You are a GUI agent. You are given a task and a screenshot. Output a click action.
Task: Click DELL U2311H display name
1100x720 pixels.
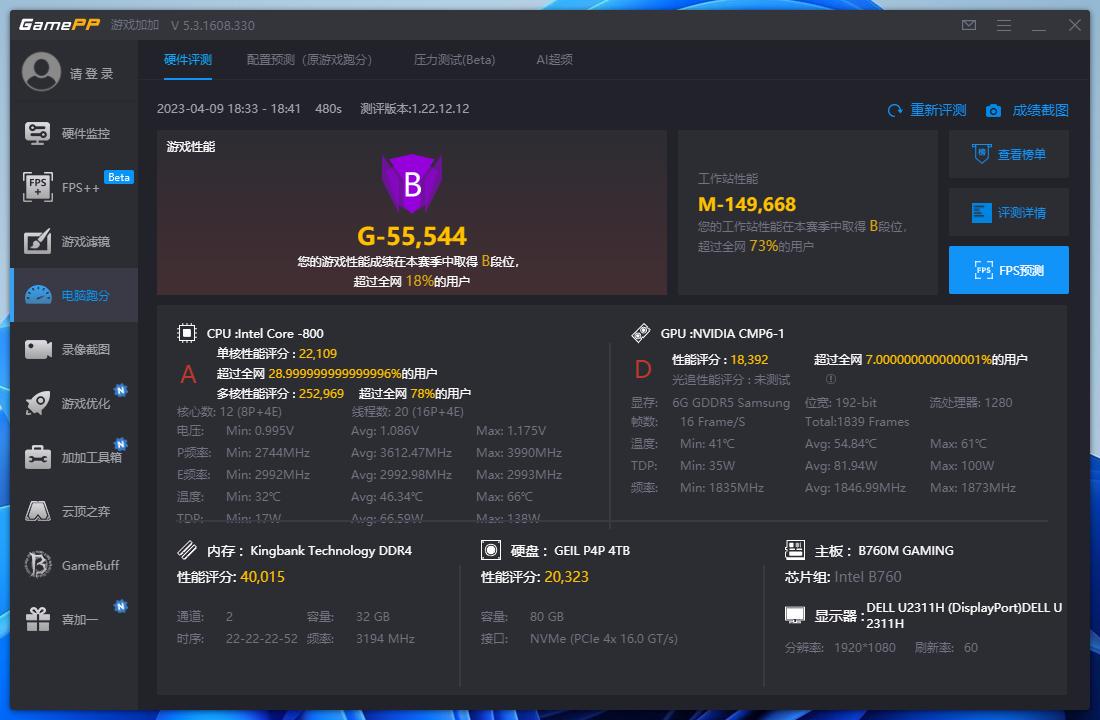[965, 615]
